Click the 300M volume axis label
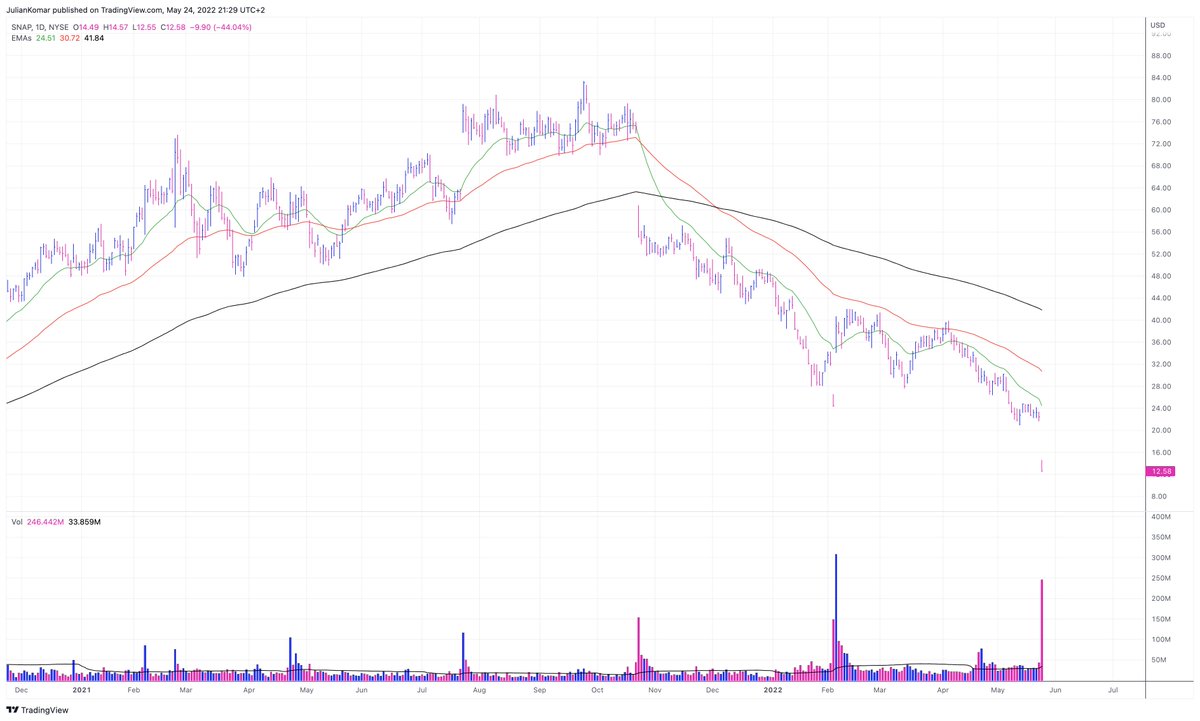The image size is (1200, 721). tap(1160, 557)
